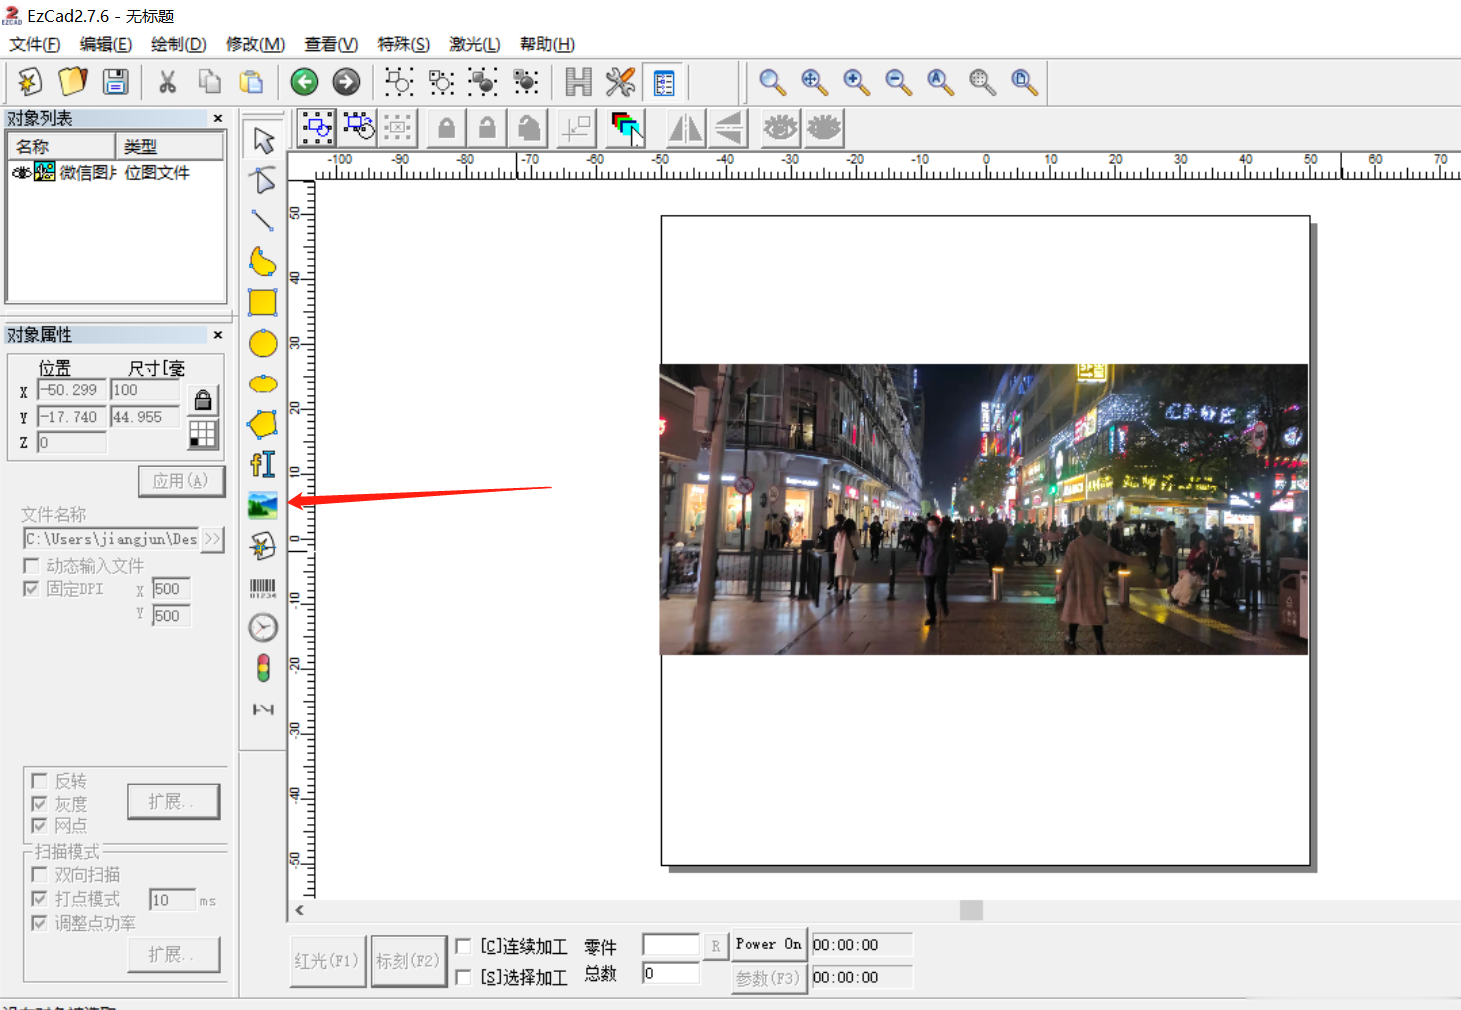Click the horizontal scrollbar thumb
This screenshot has height=1010, width=1461.
pos(971,910)
